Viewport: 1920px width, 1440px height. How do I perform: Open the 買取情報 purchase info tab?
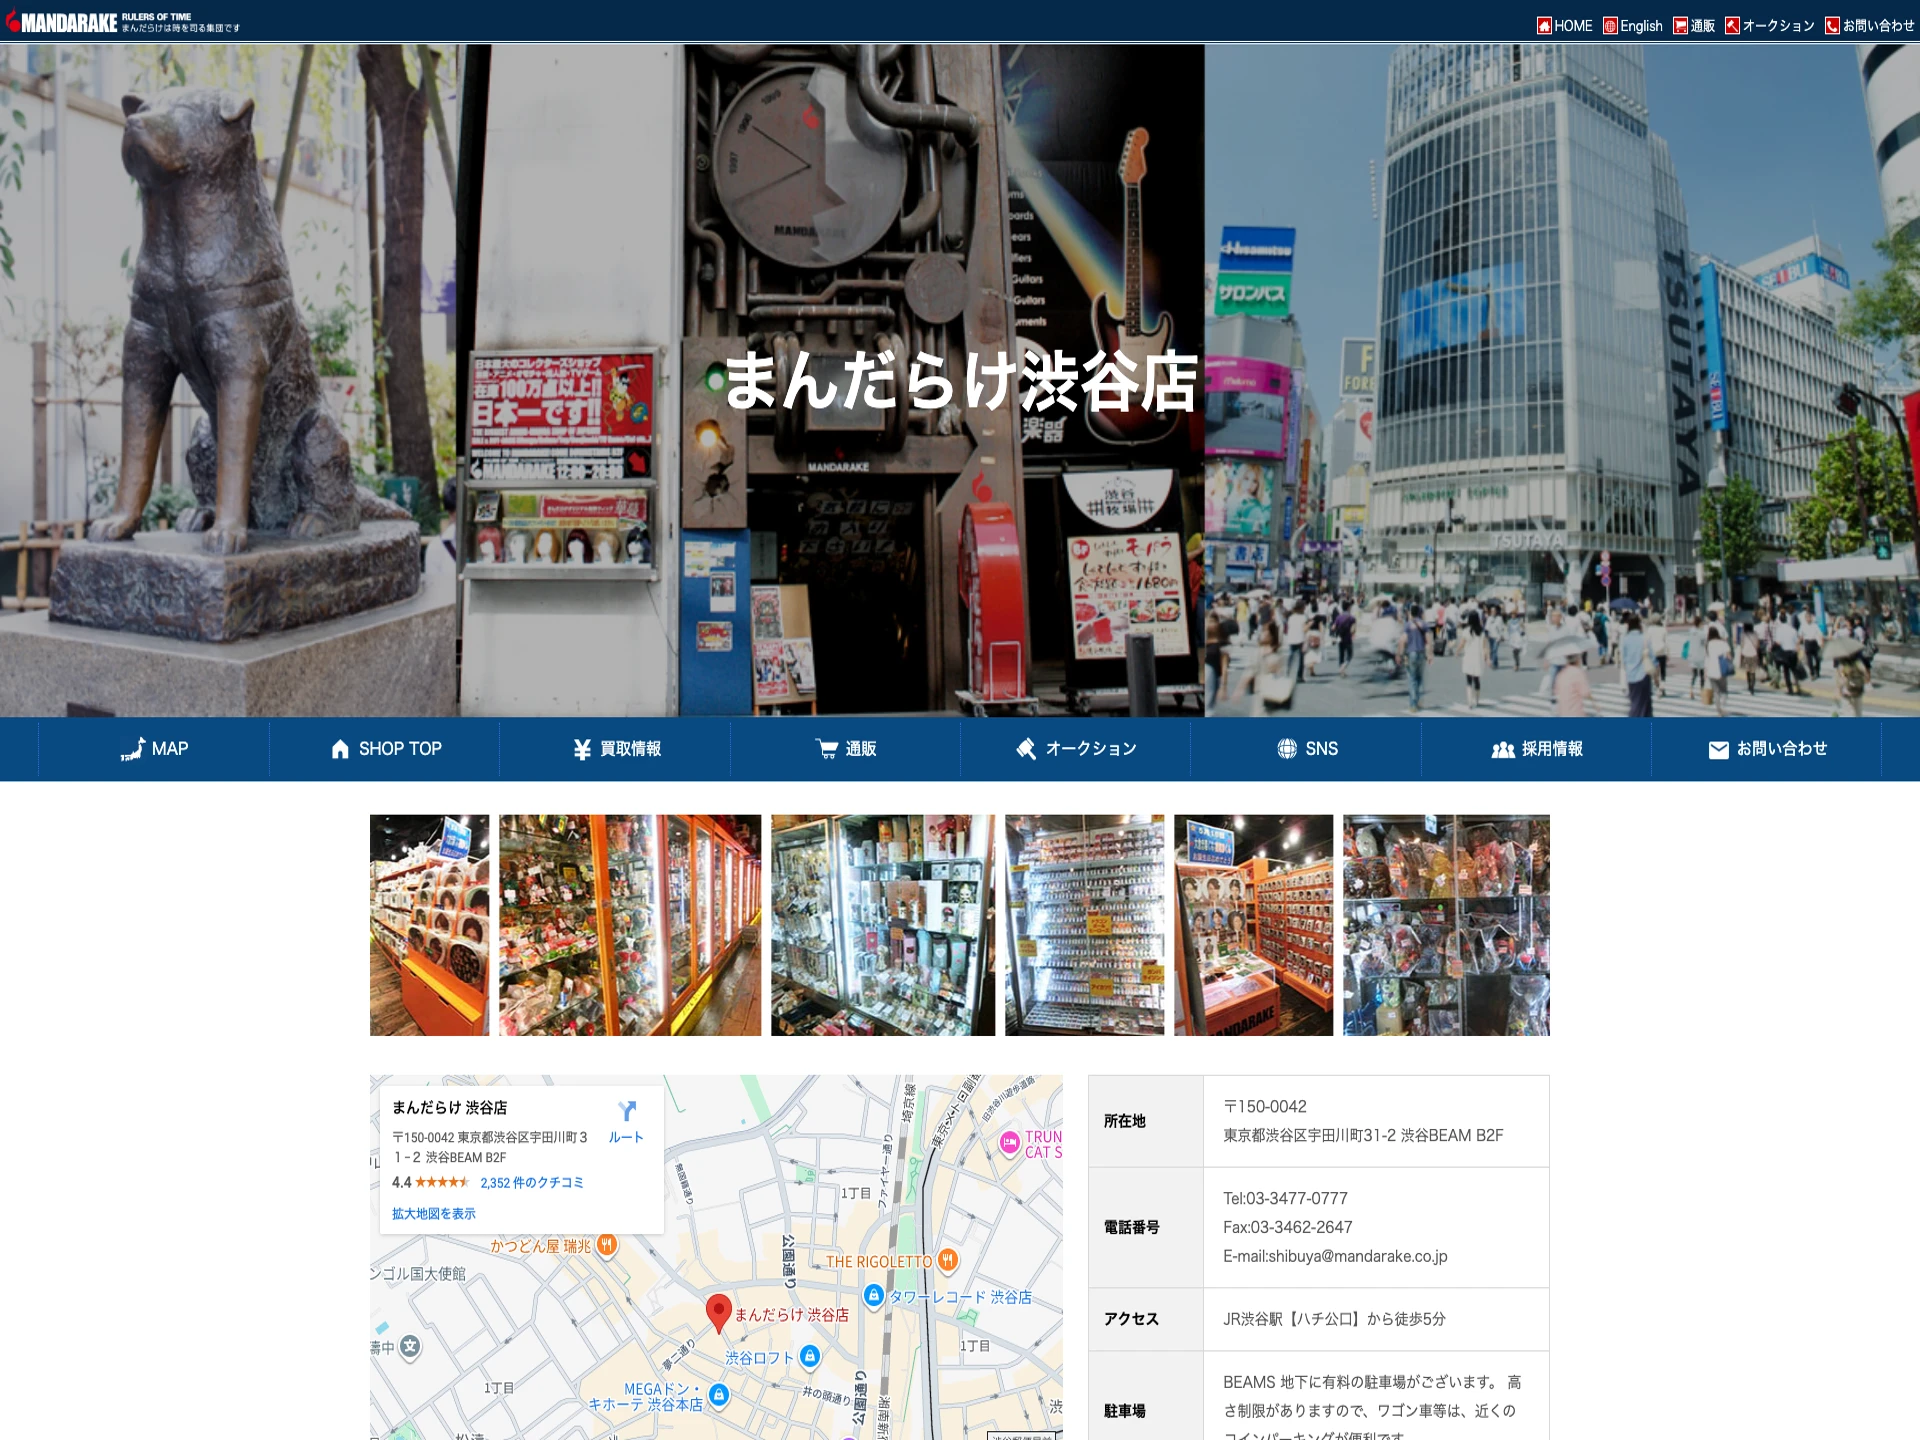[x=615, y=749]
